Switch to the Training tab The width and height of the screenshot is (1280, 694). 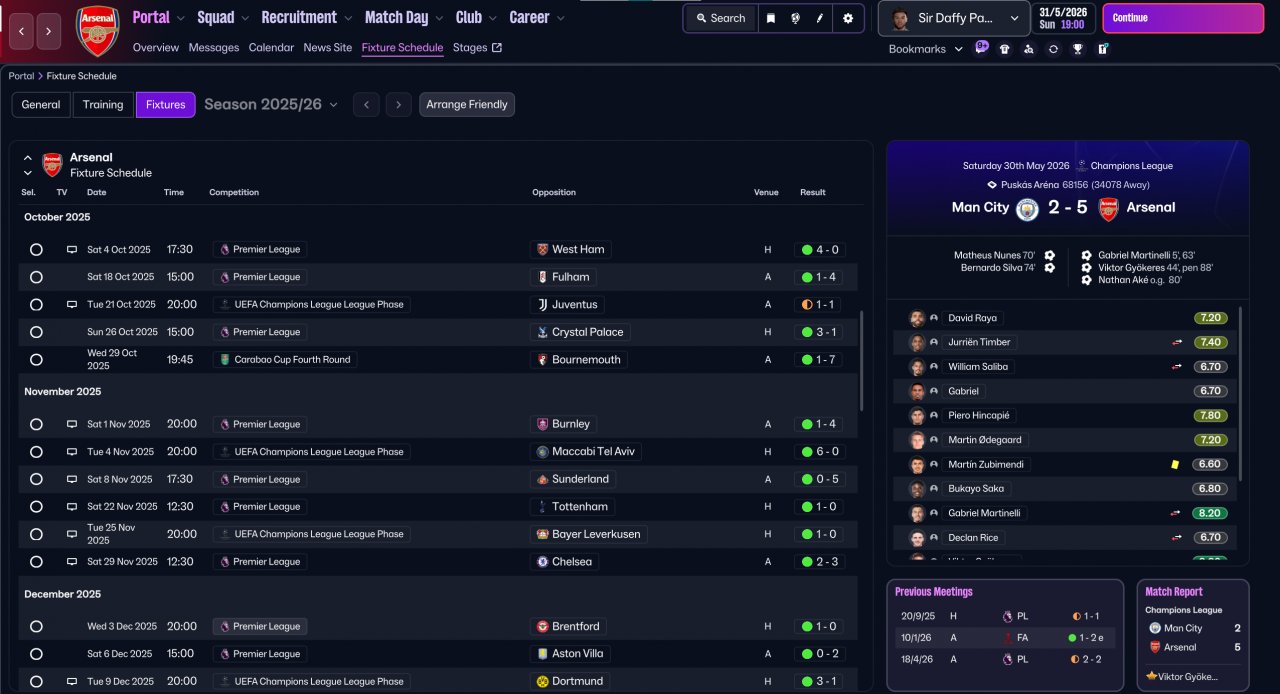click(x=103, y=105)
